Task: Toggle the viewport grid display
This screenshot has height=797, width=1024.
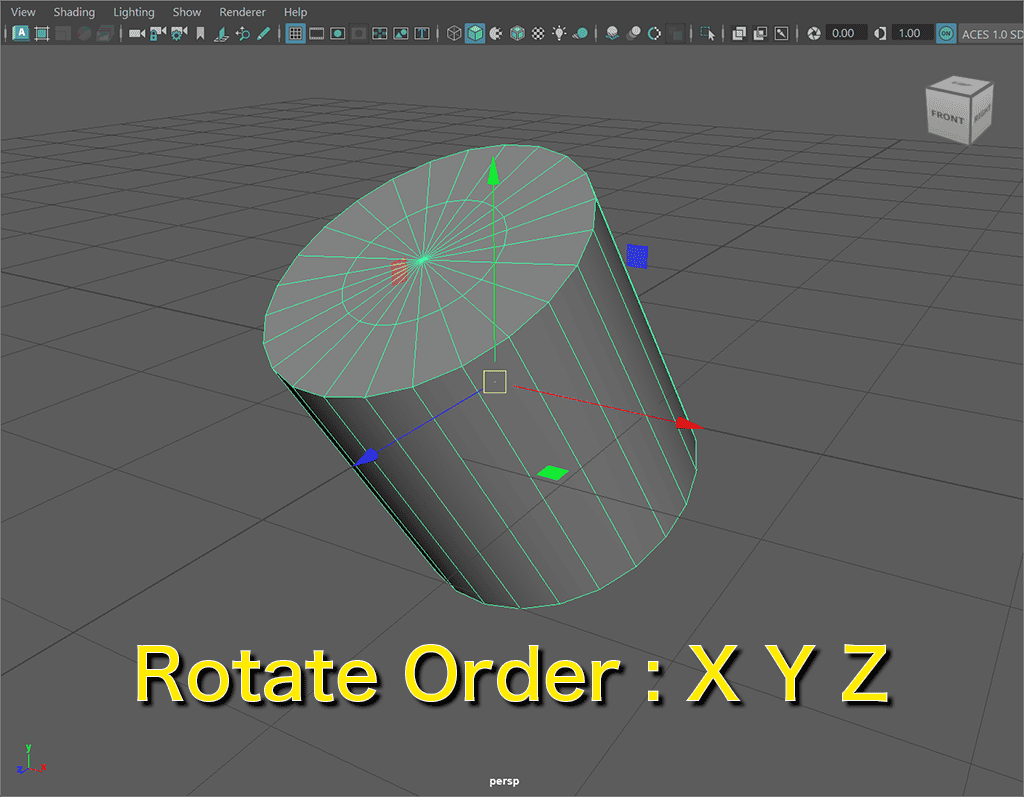Action: point(295,33)
